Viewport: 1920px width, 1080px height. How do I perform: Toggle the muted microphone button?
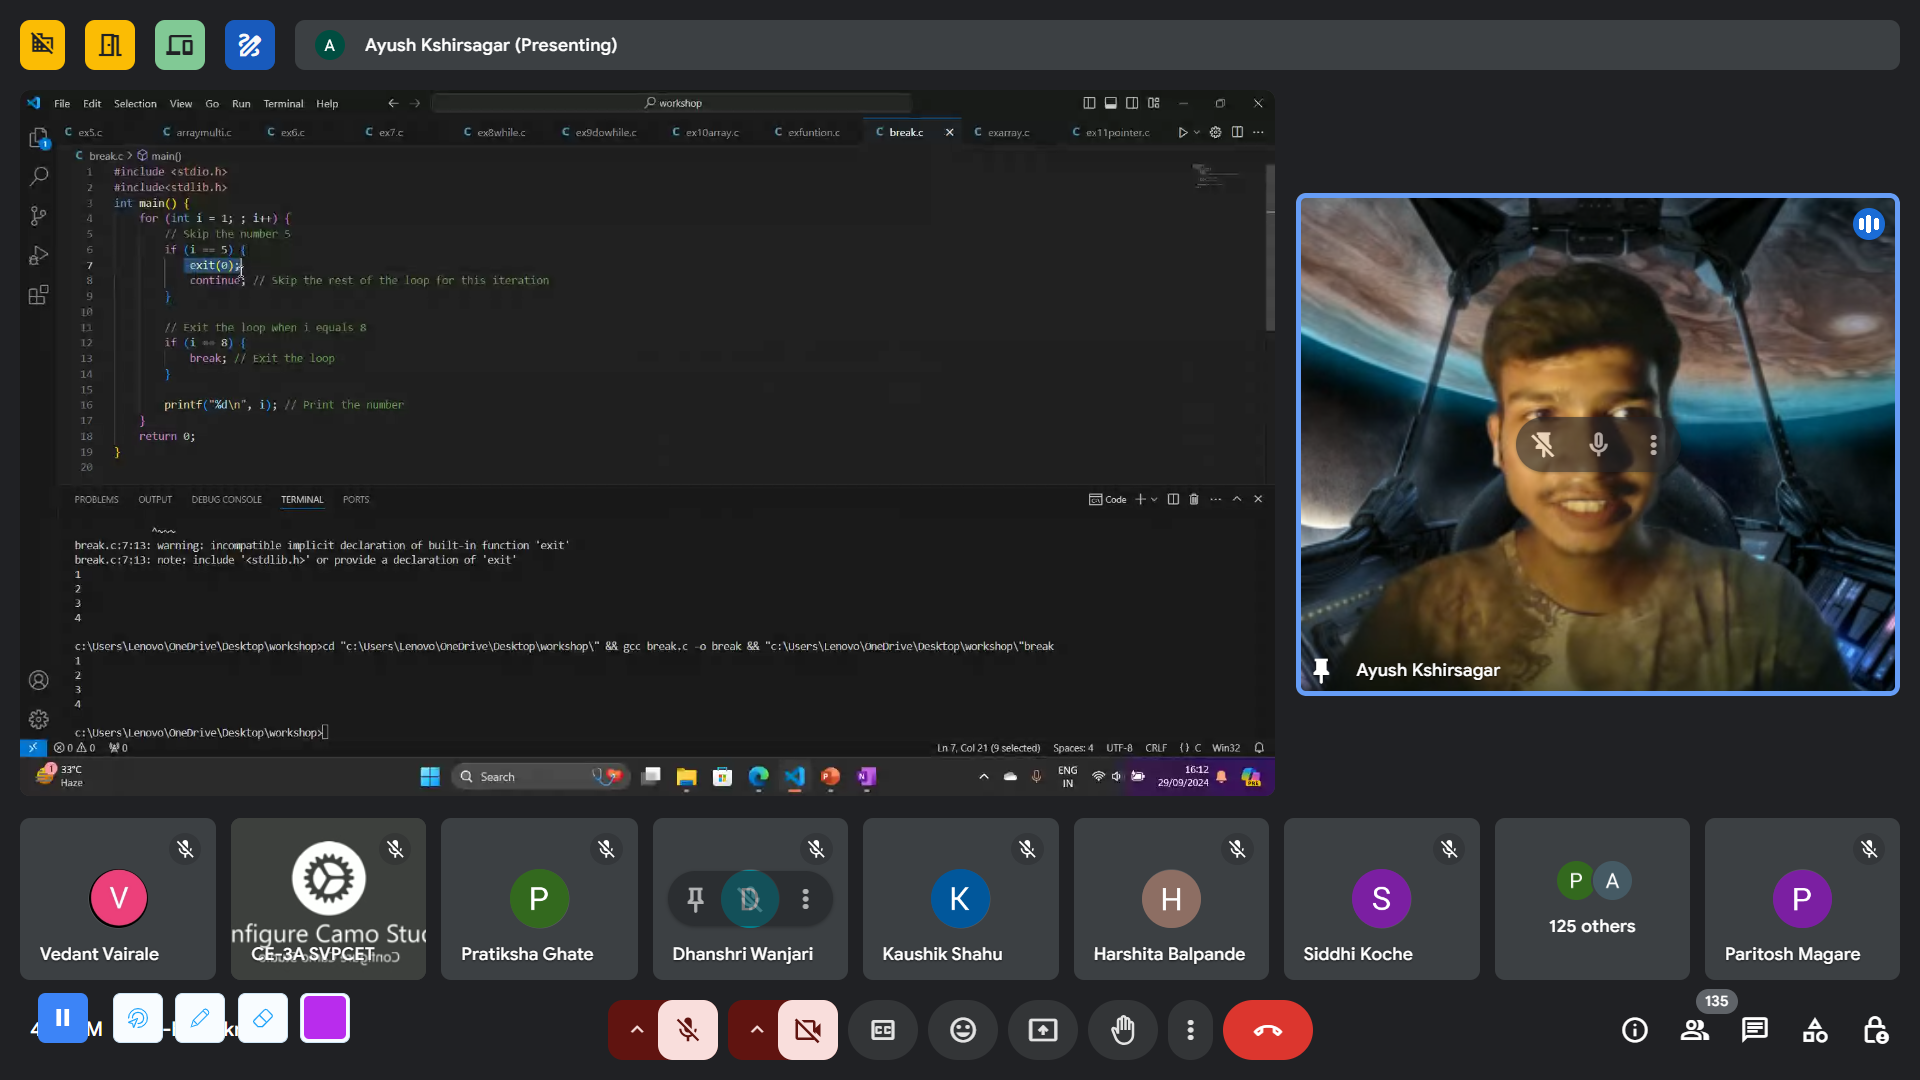(687, 1030)
